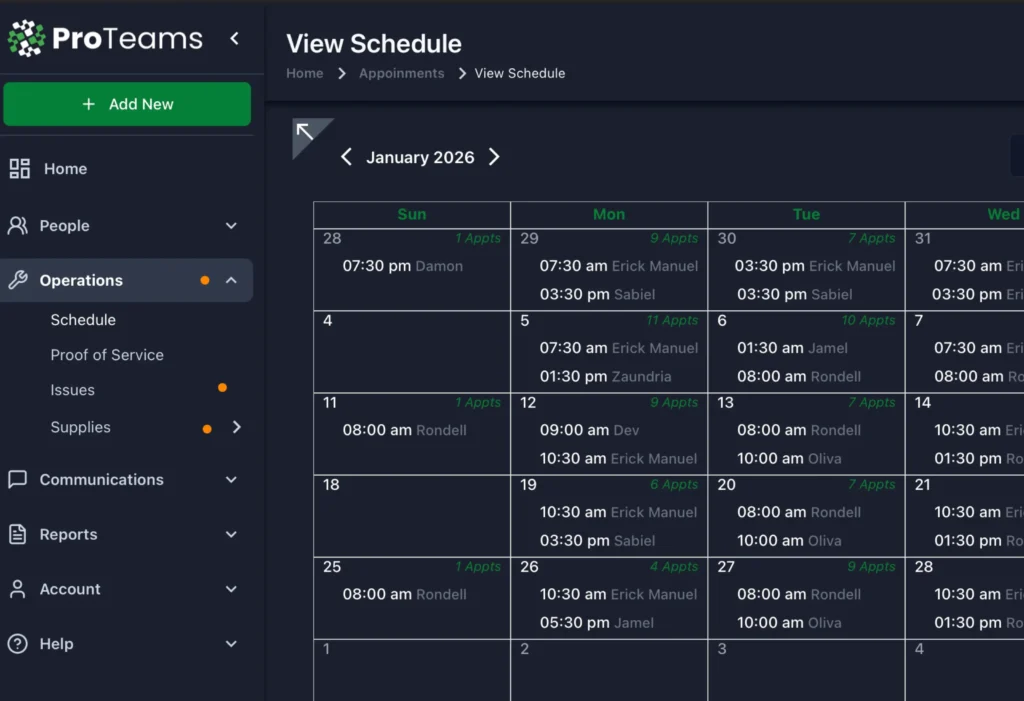Click the Appoinments breadcrumb link
The width and height of the screenshot is (1024, 701).
coord(401,73)
